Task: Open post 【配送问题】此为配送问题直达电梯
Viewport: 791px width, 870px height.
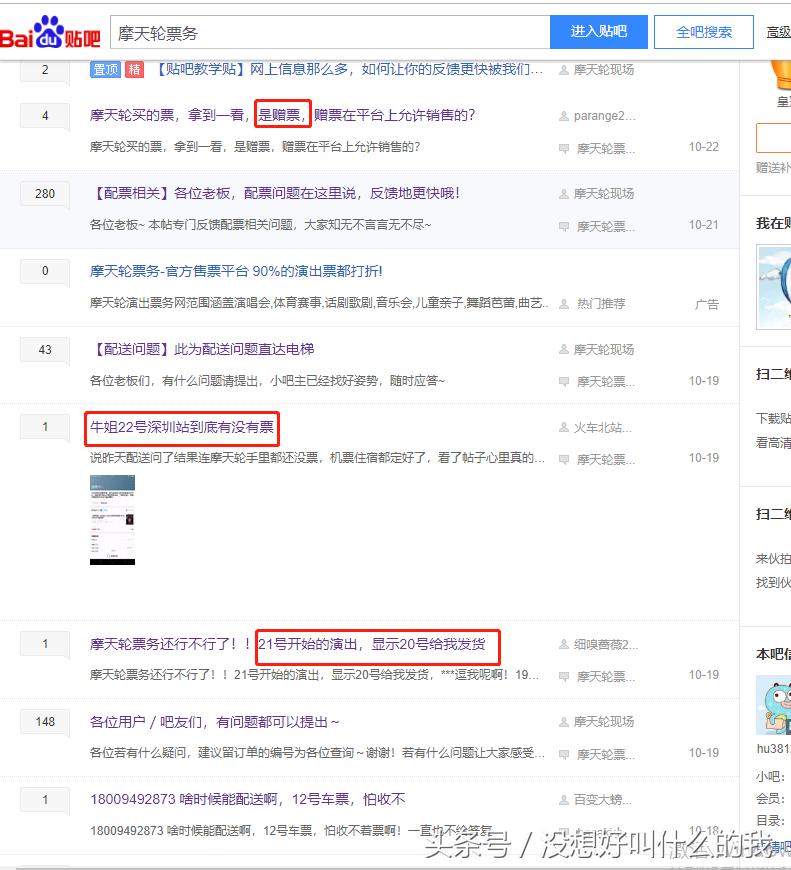Action: [x=202, y=349]
